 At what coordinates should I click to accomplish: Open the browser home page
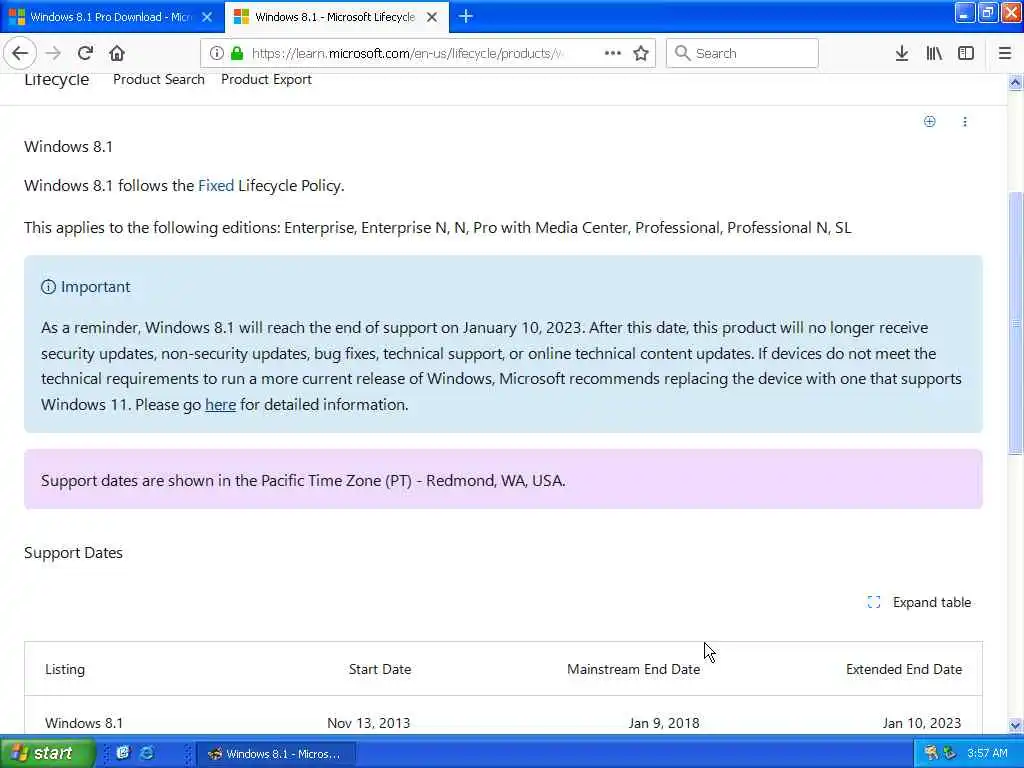coord(117,53)
